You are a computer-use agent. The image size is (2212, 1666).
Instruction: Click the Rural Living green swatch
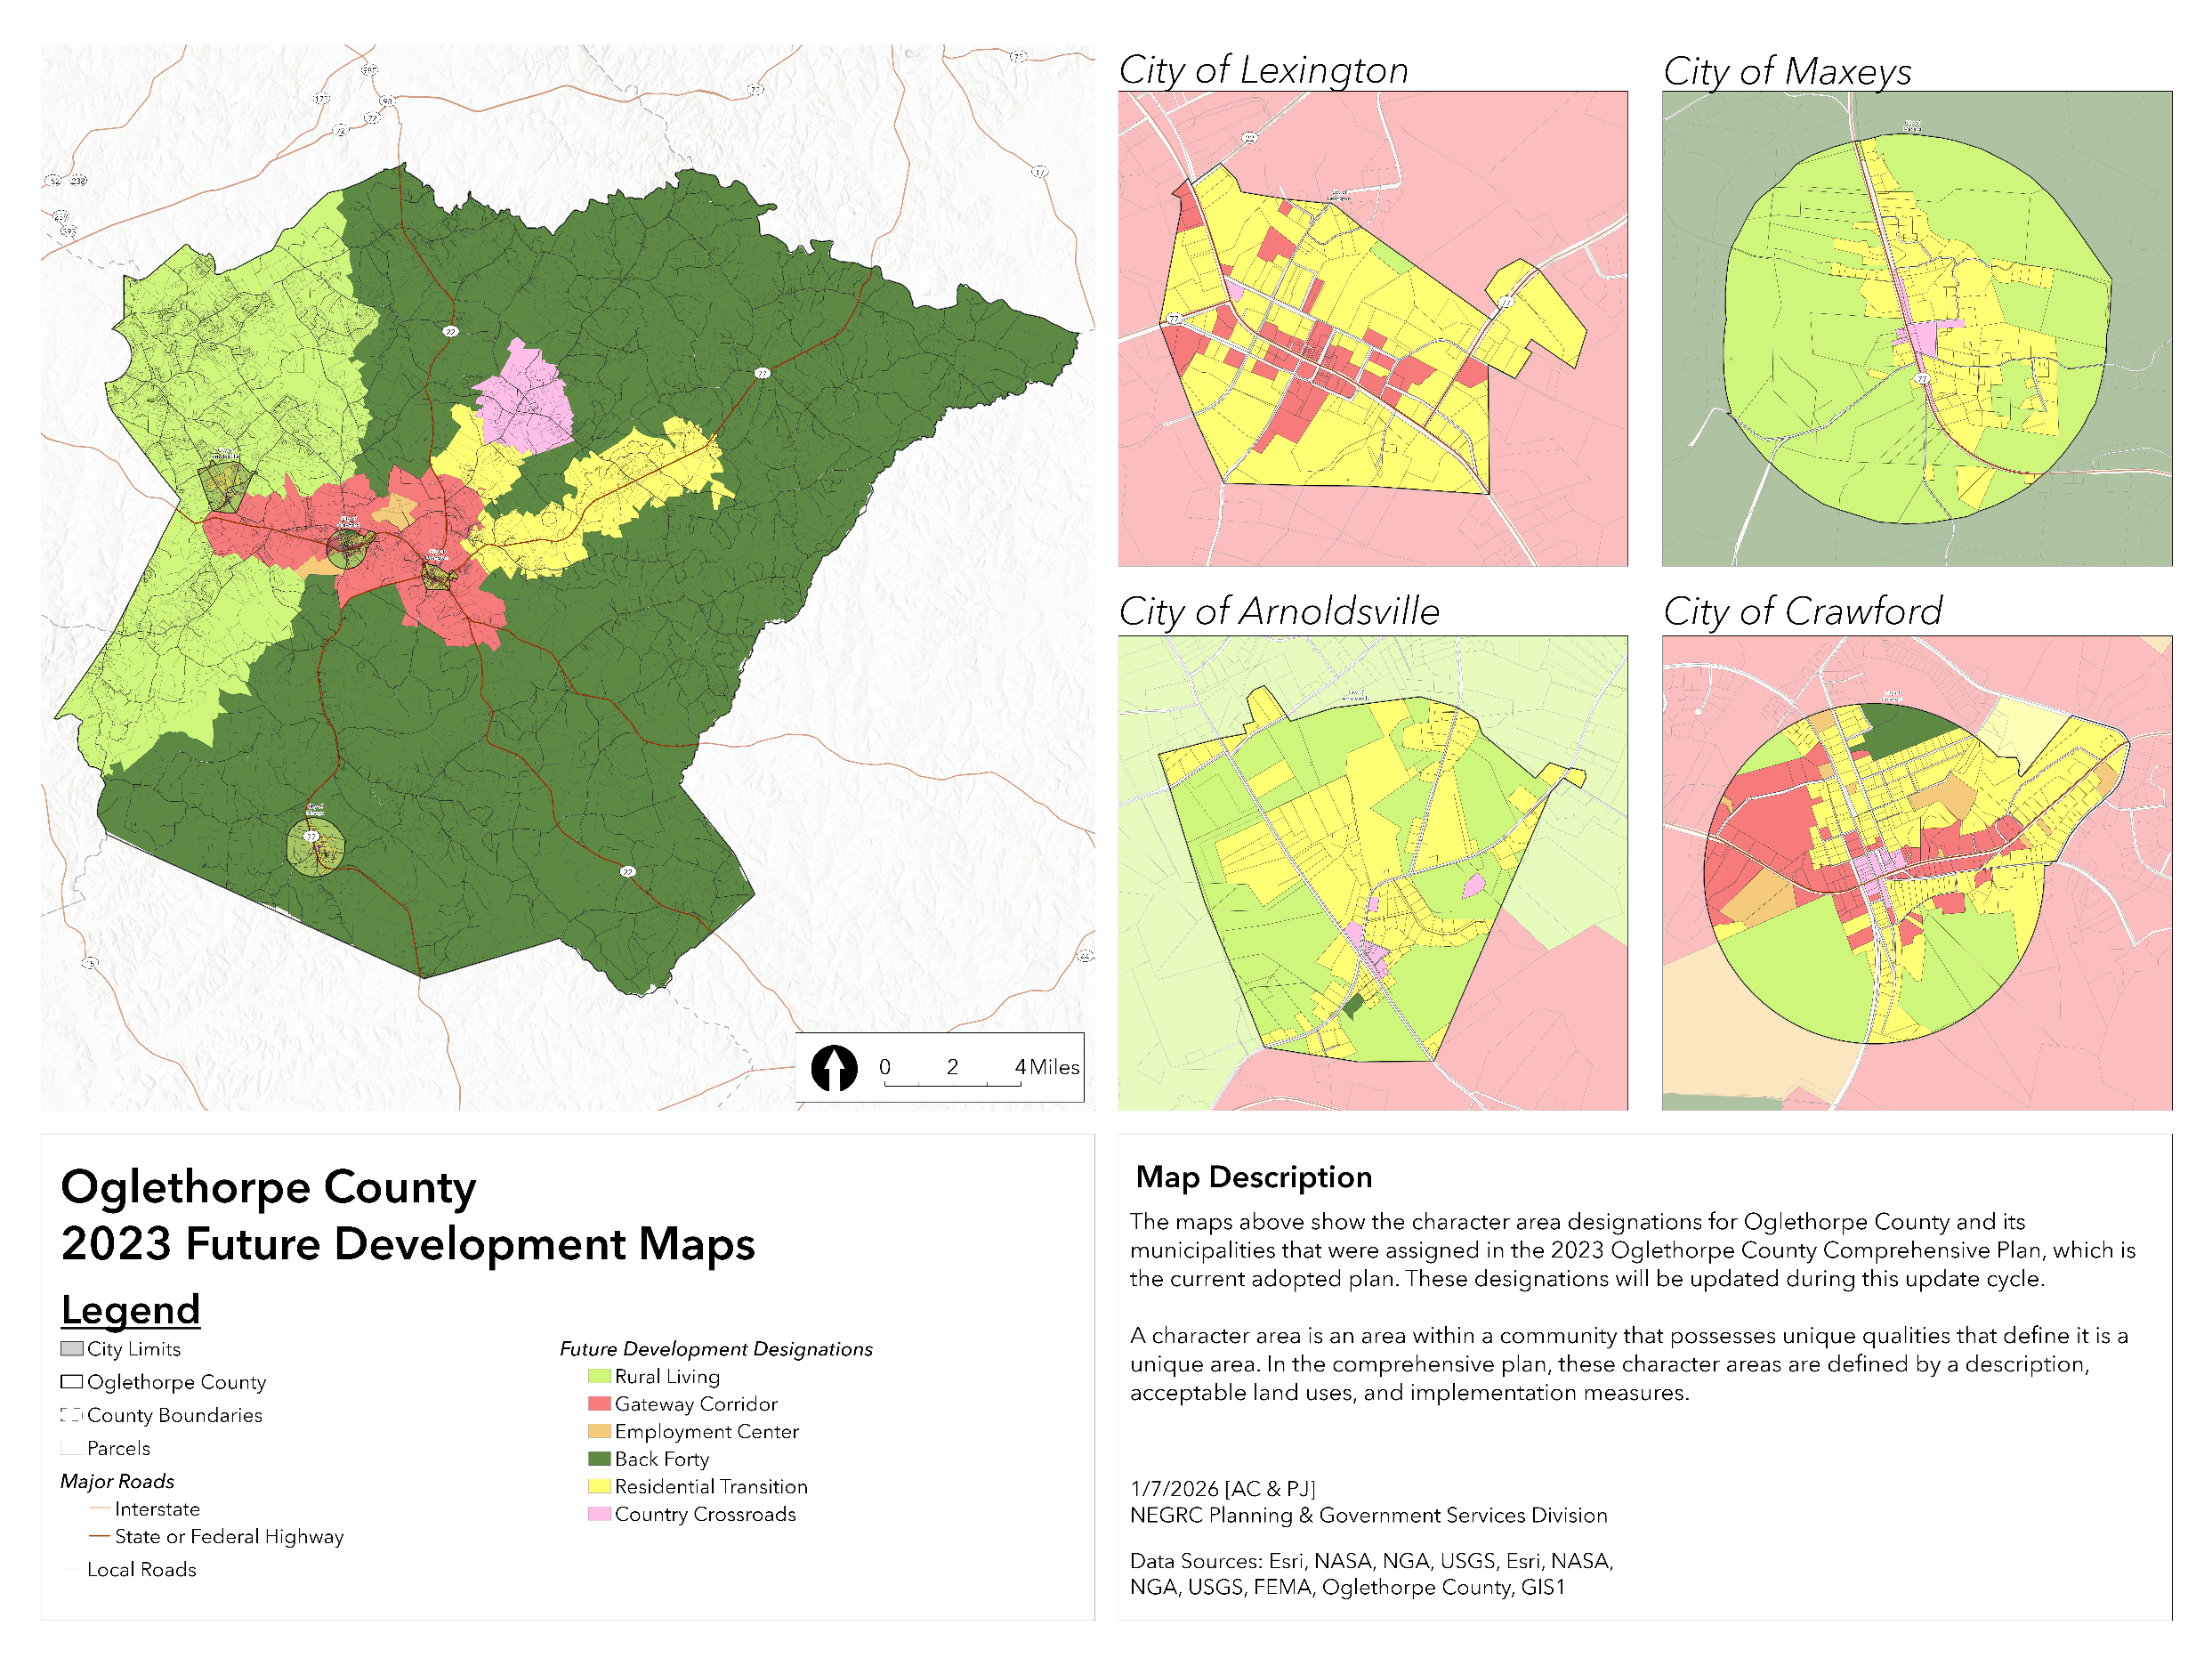pos(599,1376)
